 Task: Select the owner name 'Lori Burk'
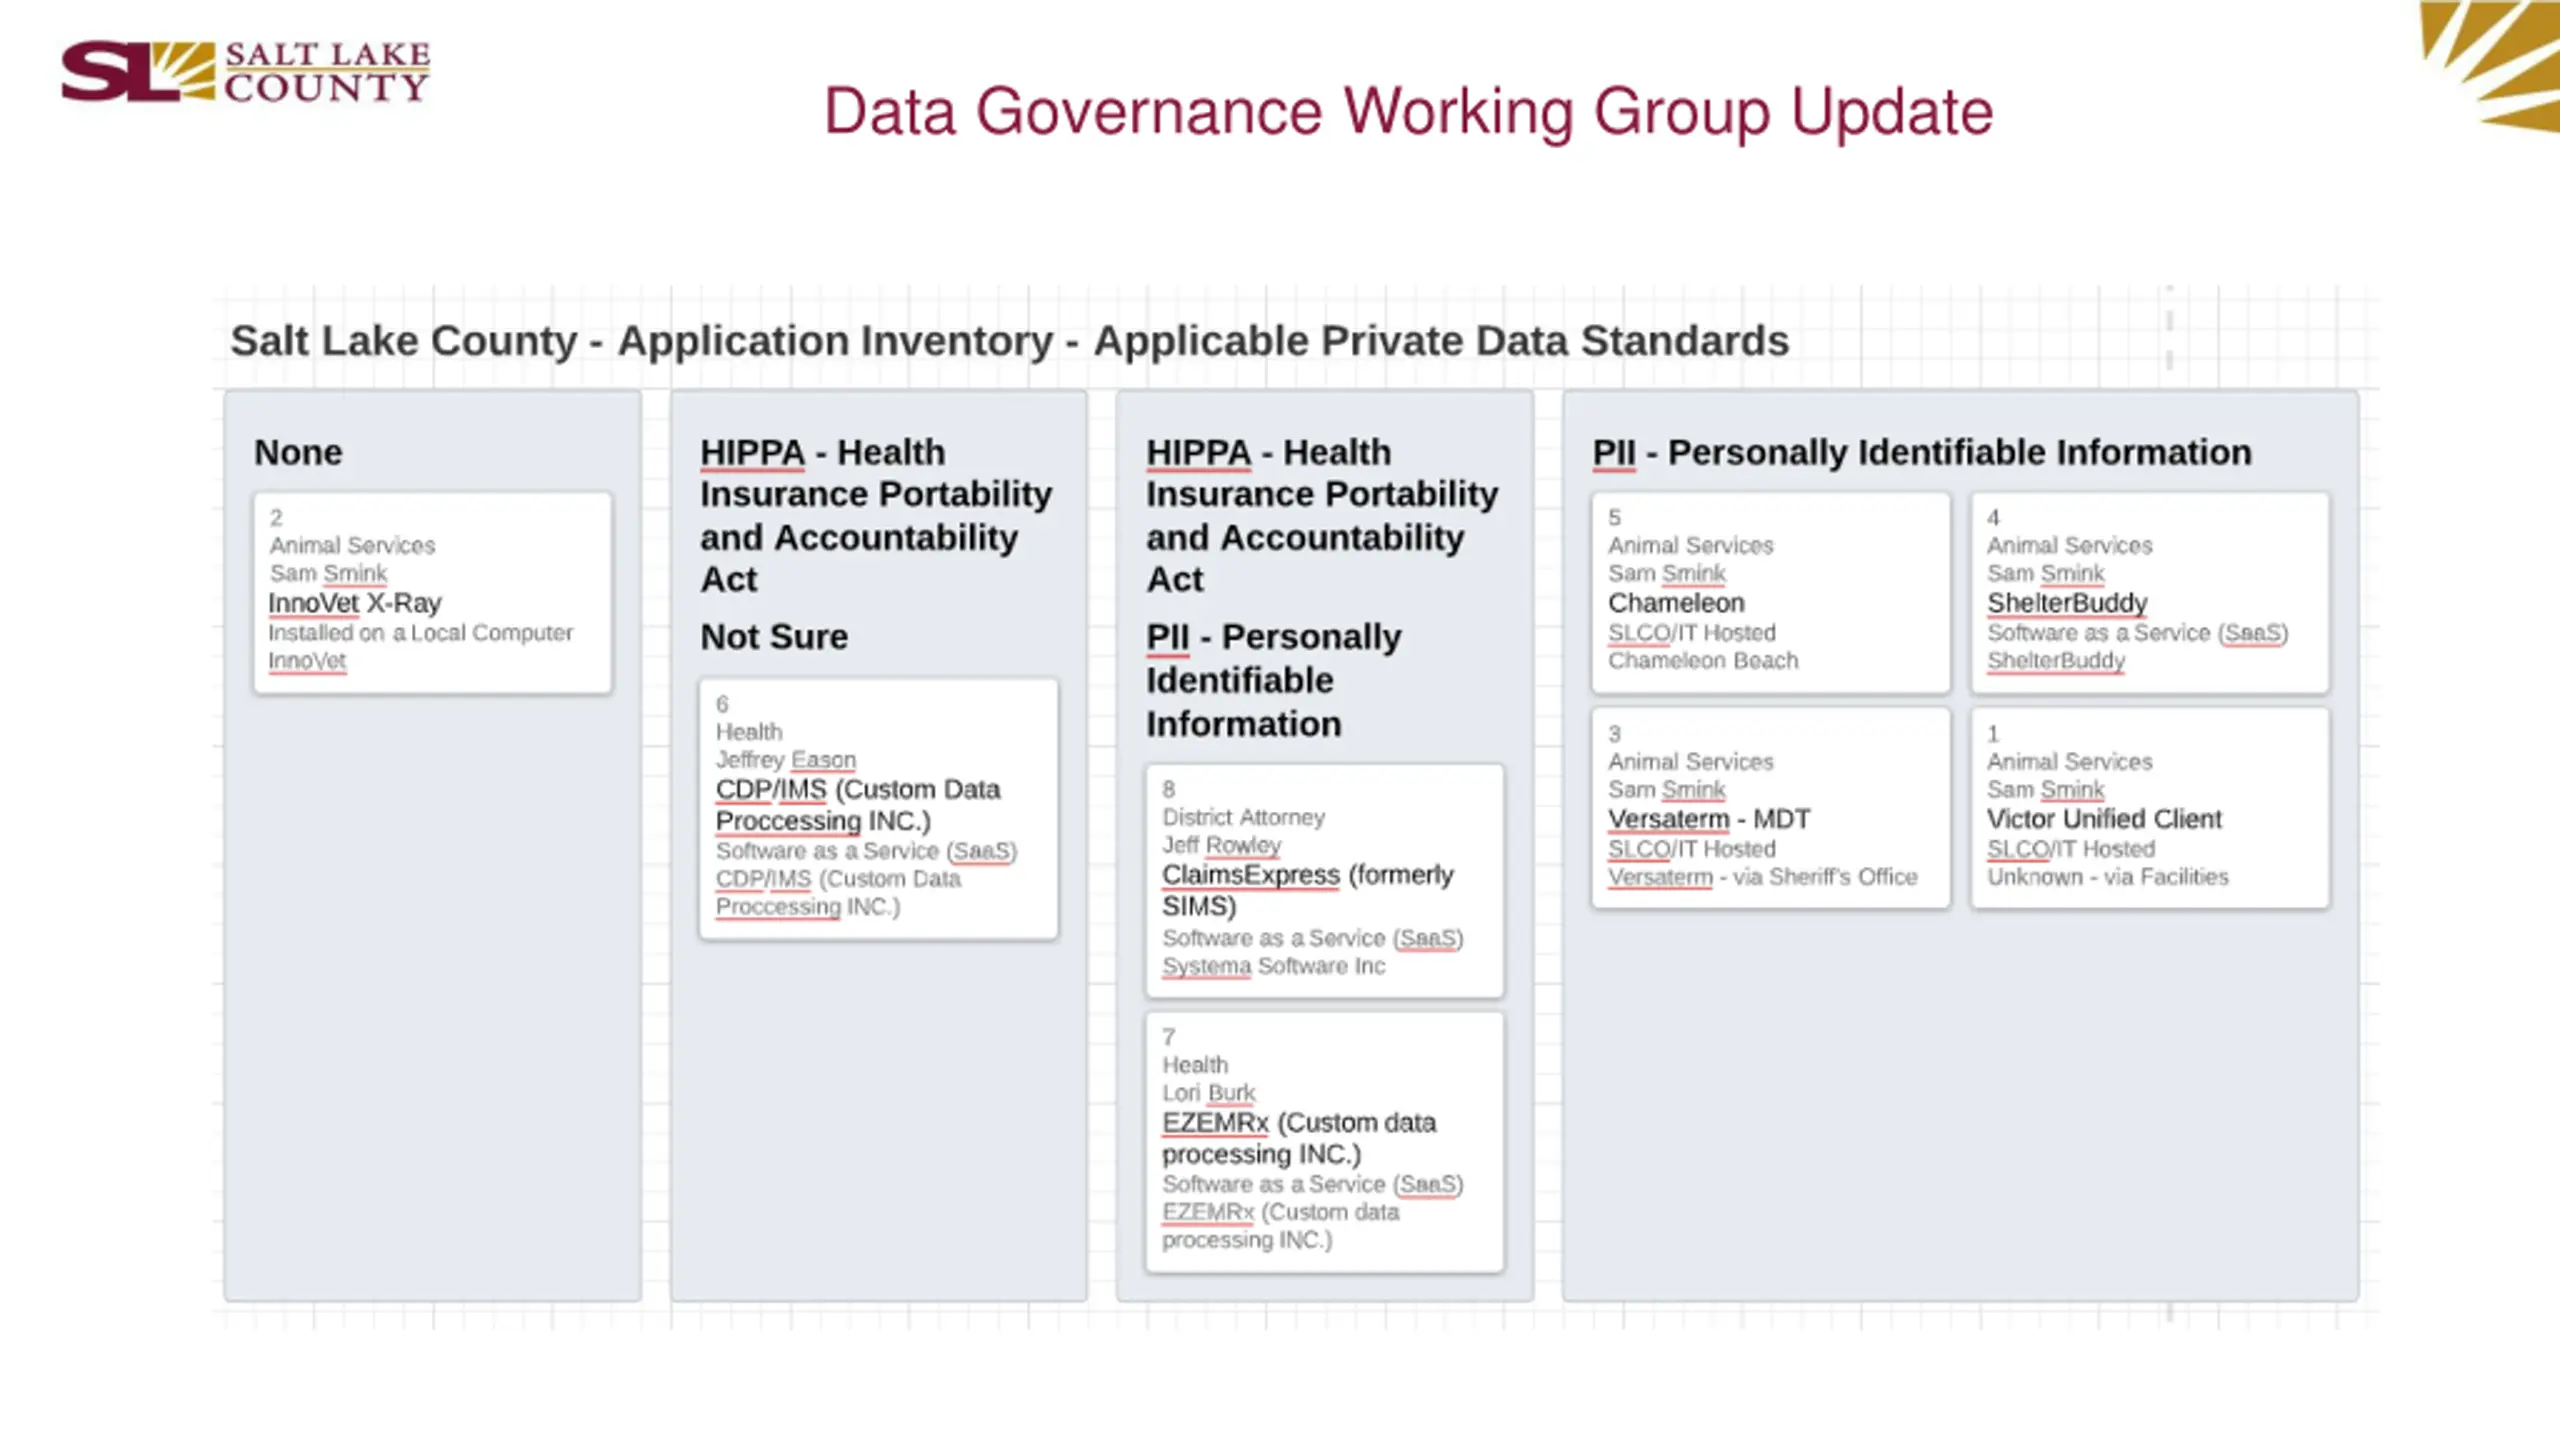[1208, 1093]
